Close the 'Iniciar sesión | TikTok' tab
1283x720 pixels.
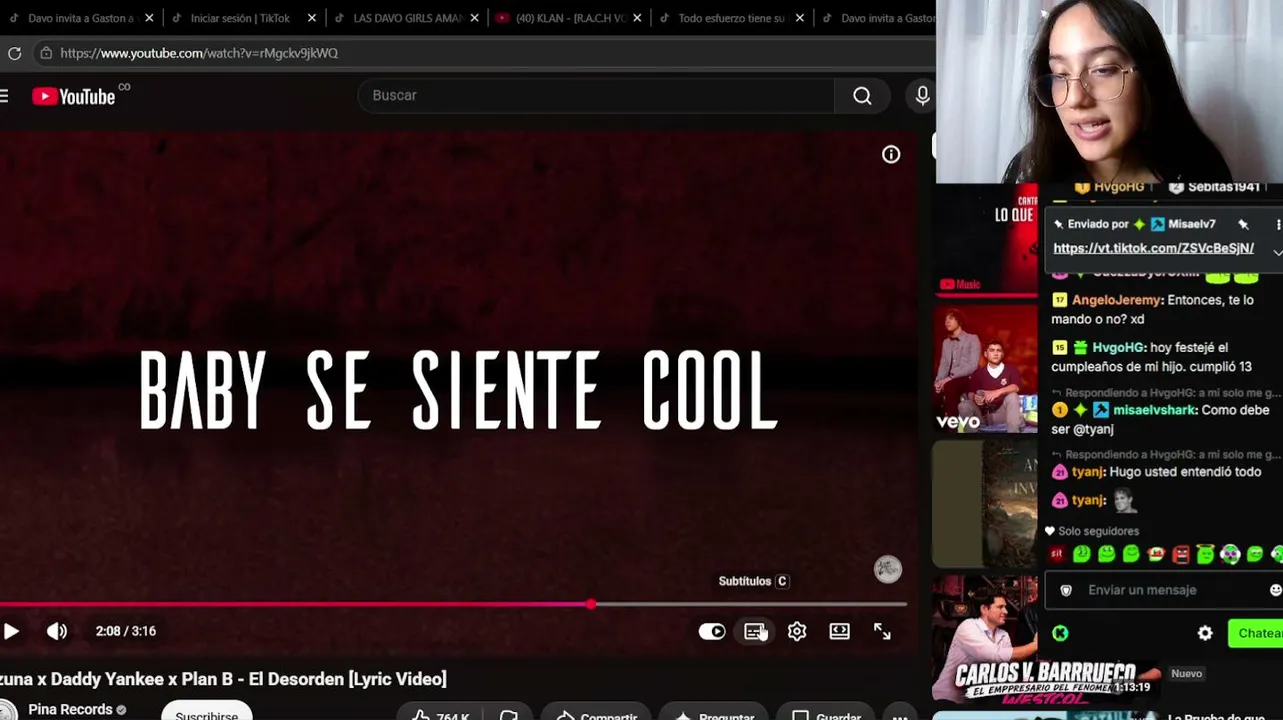[312, 18]
